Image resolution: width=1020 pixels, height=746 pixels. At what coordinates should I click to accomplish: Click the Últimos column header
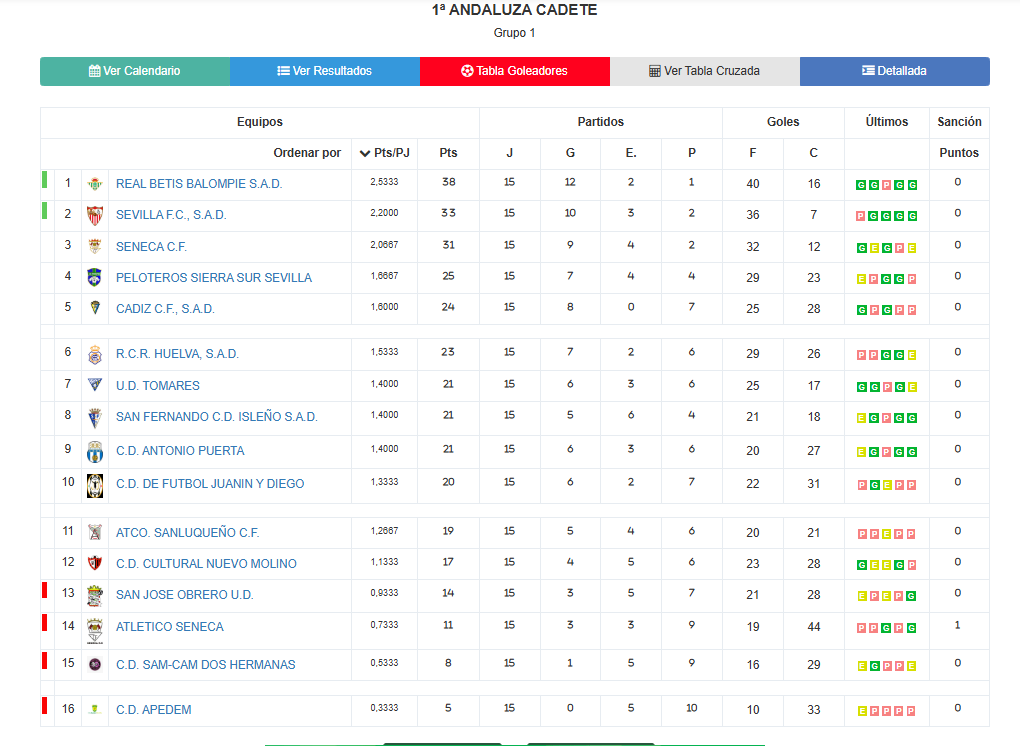coord(887,122)
